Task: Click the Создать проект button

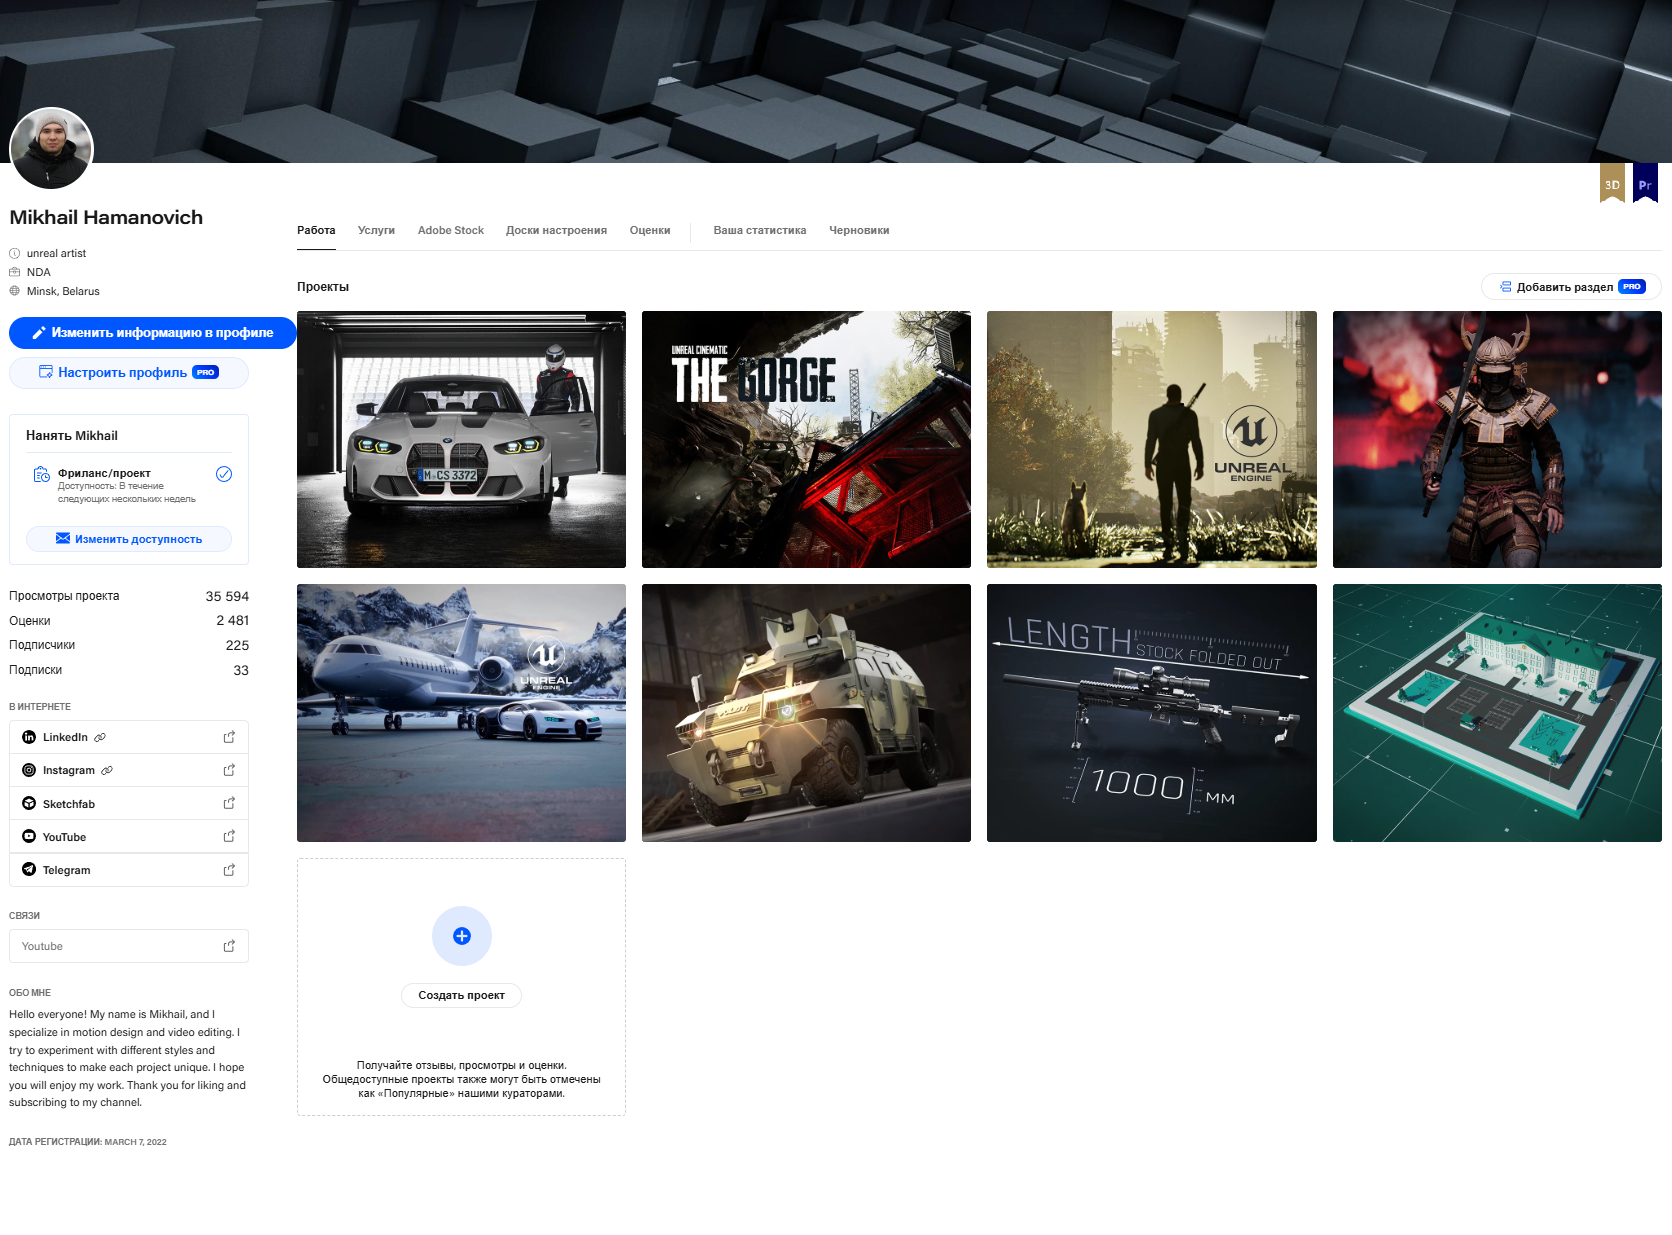Action: click(461, 995)
